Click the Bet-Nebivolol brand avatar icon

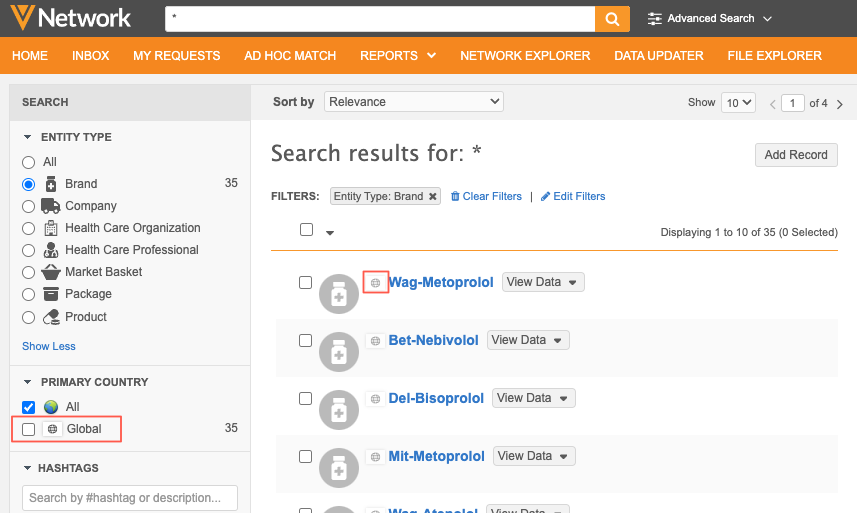(338, 352)
